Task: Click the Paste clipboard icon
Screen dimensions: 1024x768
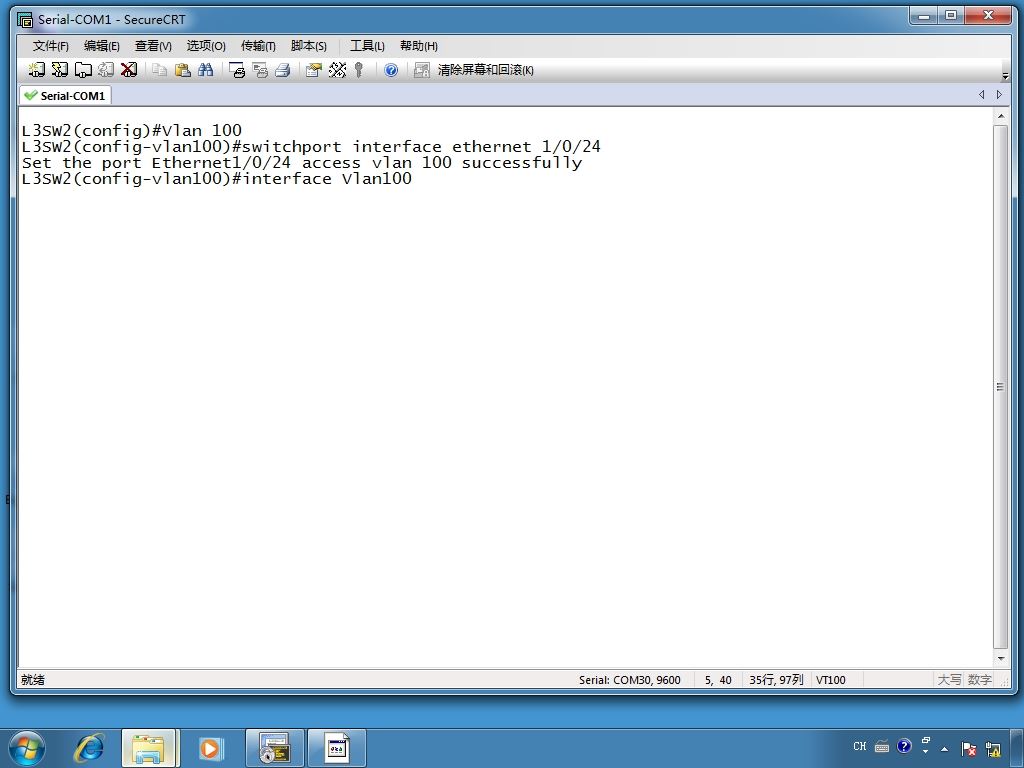Action: pyautogui.click(x=183, y=70)
